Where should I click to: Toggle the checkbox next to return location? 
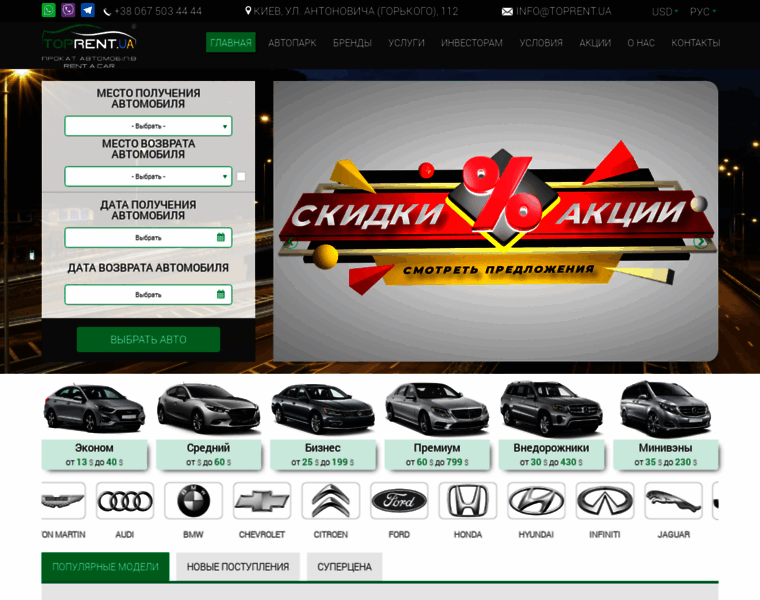[x=241, y=176]
